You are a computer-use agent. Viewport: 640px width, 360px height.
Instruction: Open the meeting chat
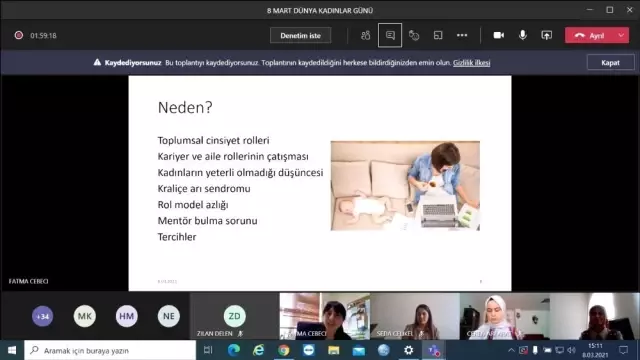390,36
